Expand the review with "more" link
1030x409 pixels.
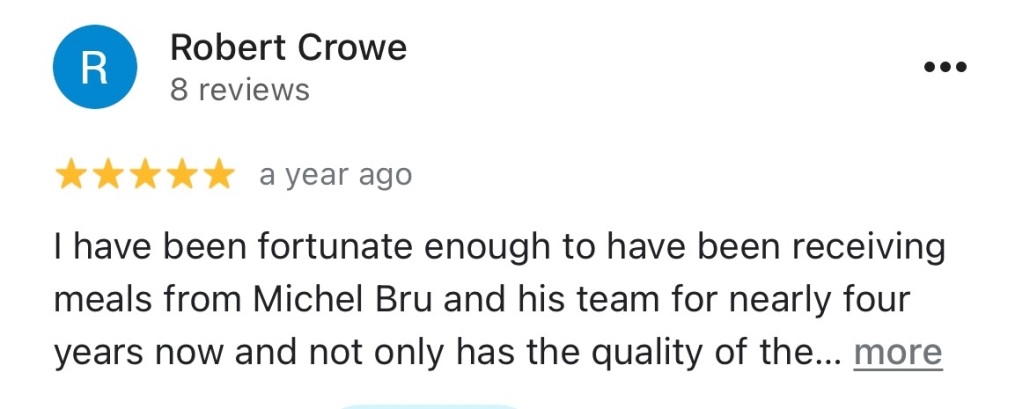pos(897,352)
